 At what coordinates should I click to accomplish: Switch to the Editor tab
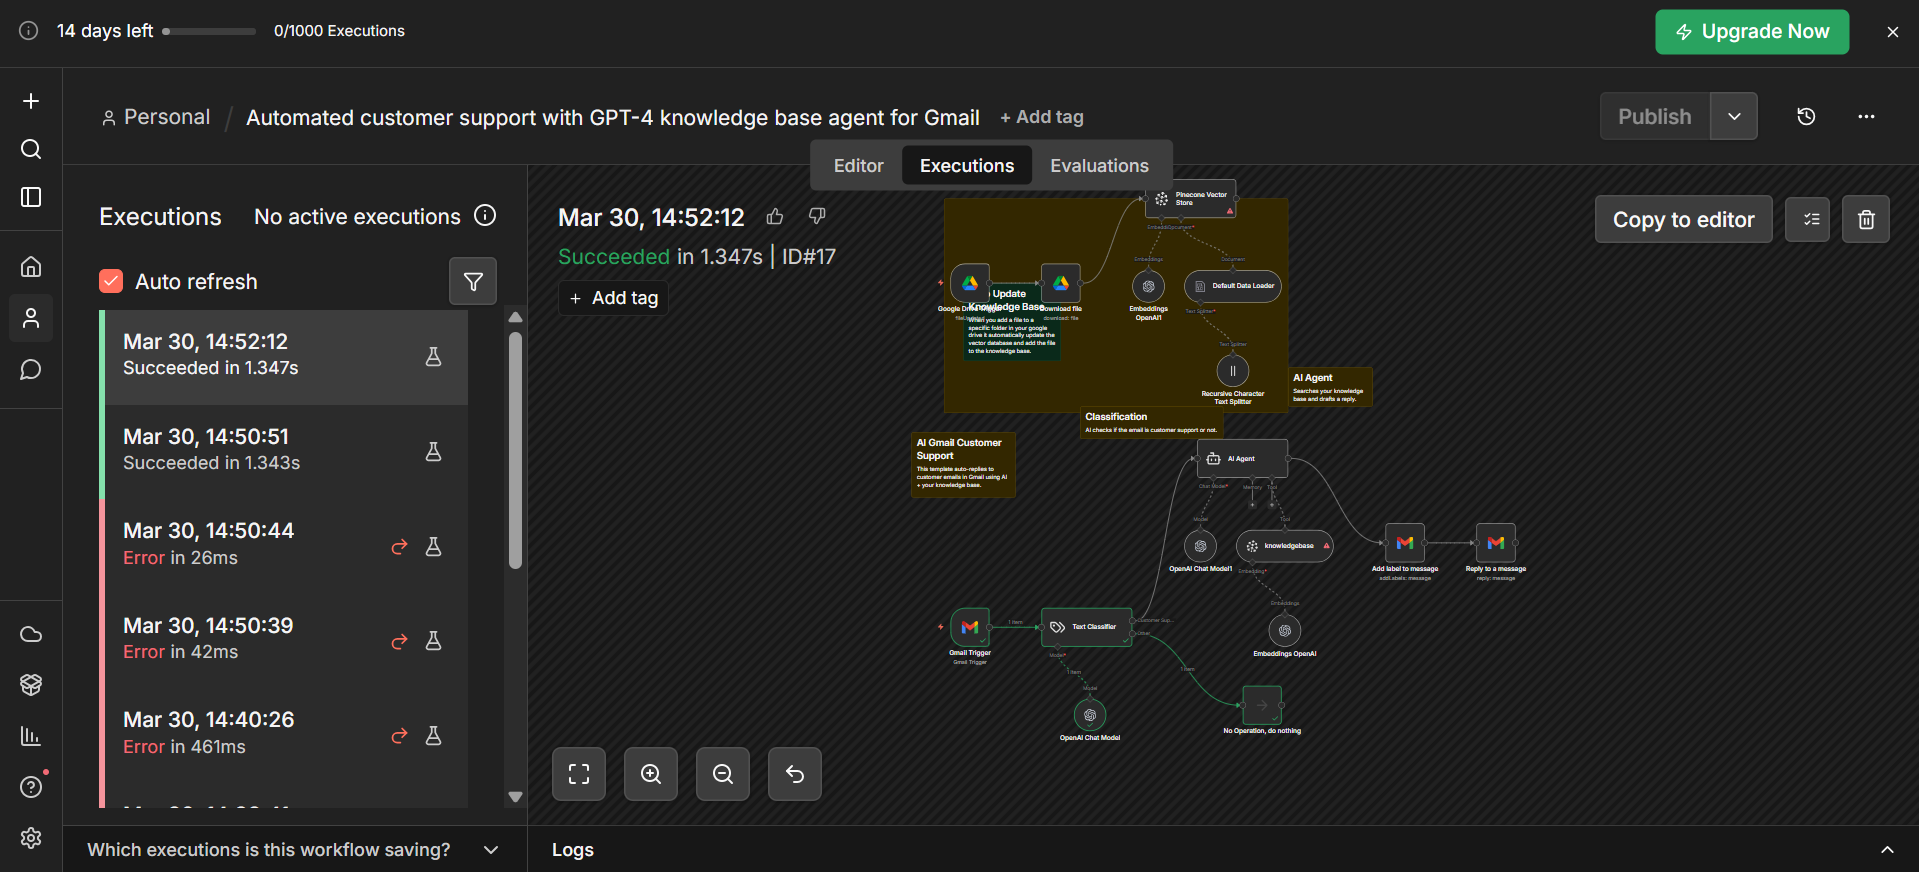858,166
